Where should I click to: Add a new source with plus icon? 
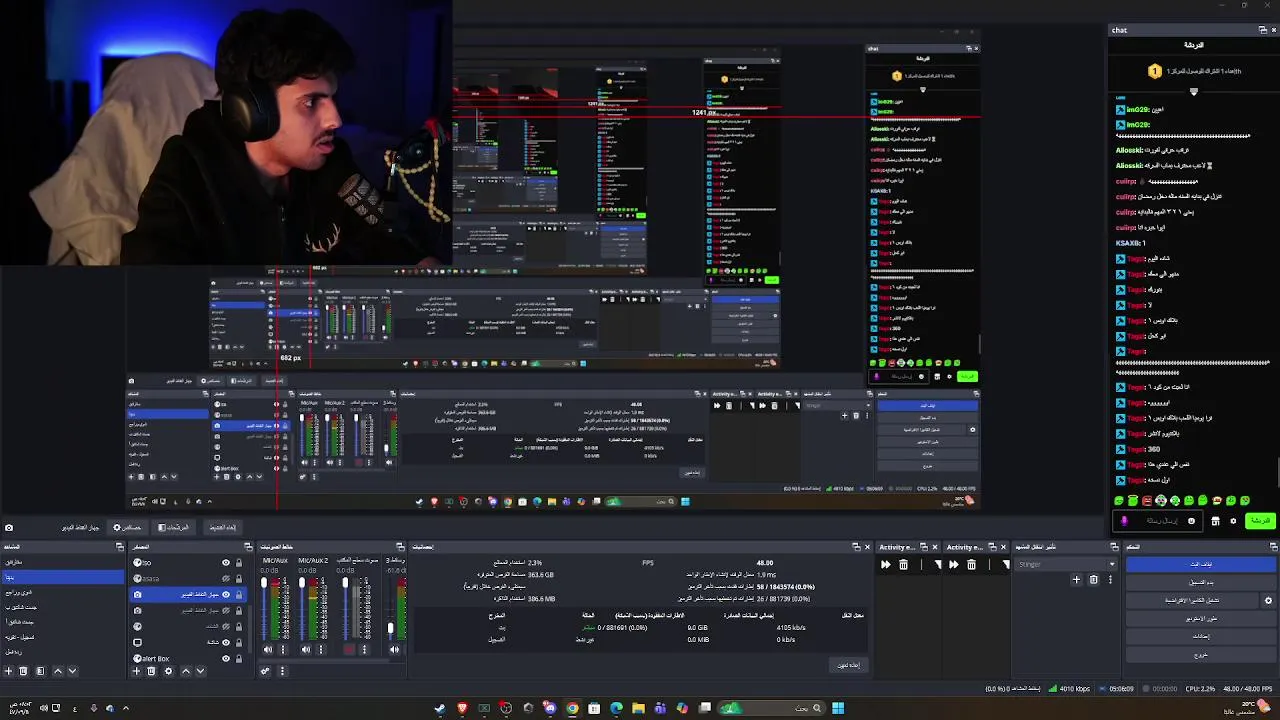click(x=136, y=671)
